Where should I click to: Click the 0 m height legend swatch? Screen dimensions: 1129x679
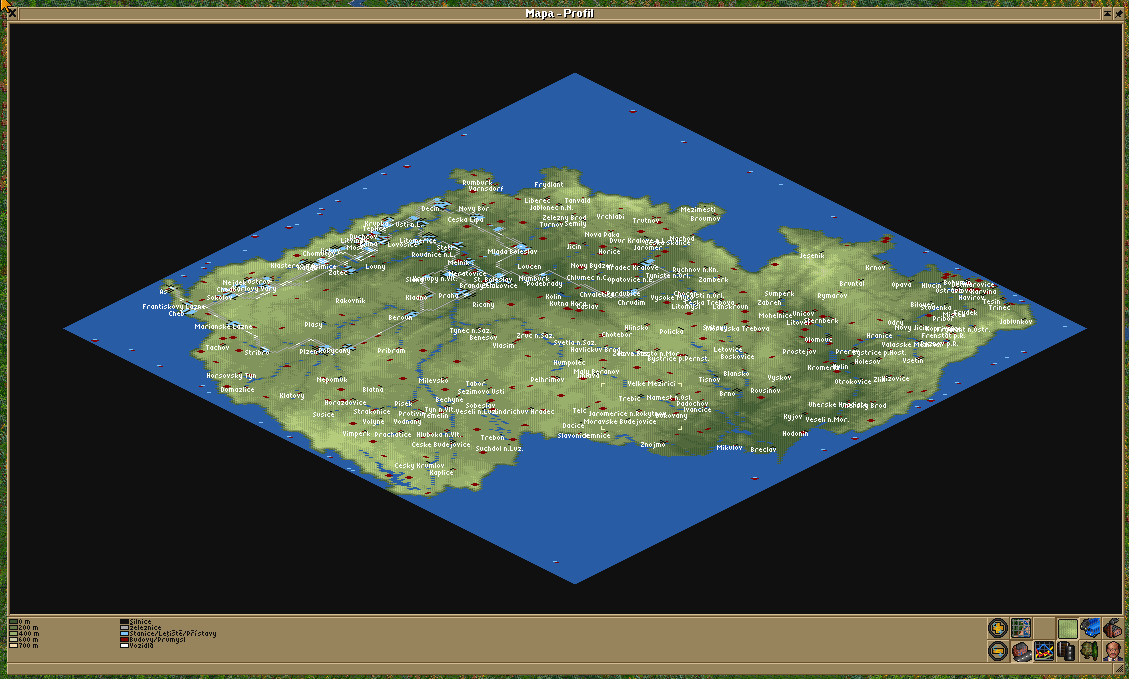point(13,621)
